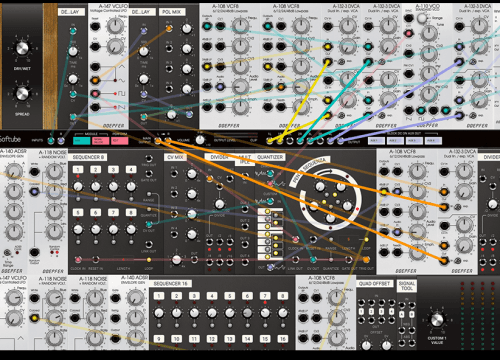Click the Pen Sequencer LENGTH display
Viewport: 500px width, 360px height.
[348, 239]
